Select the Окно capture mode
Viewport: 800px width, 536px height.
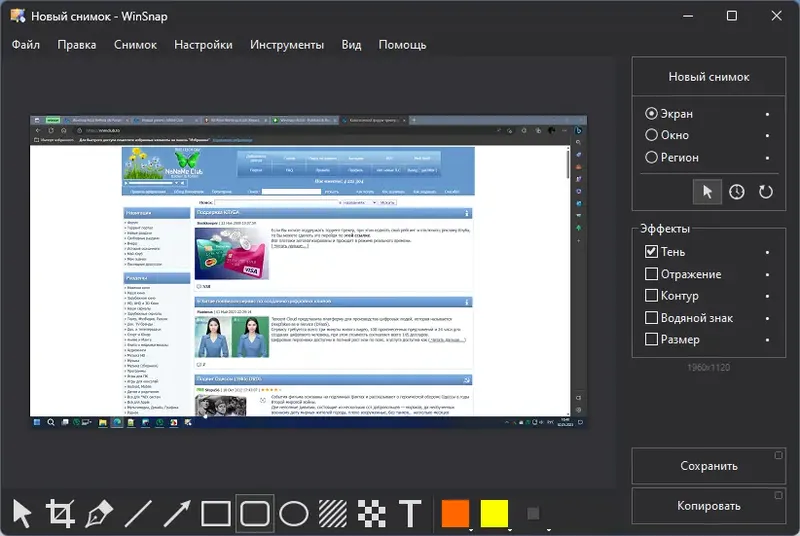pyautogui.click(x=667, y=135)
